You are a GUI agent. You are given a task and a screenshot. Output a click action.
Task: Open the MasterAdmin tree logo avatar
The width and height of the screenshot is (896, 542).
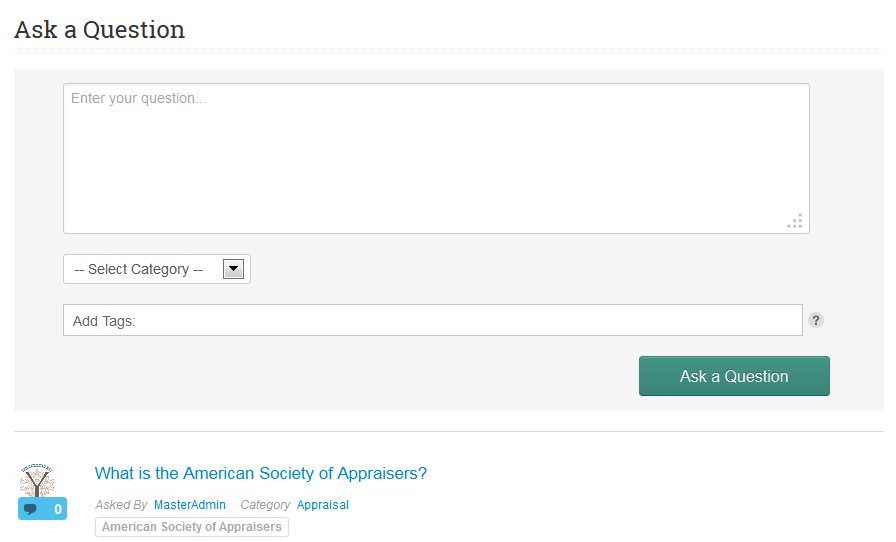[37, 480]
